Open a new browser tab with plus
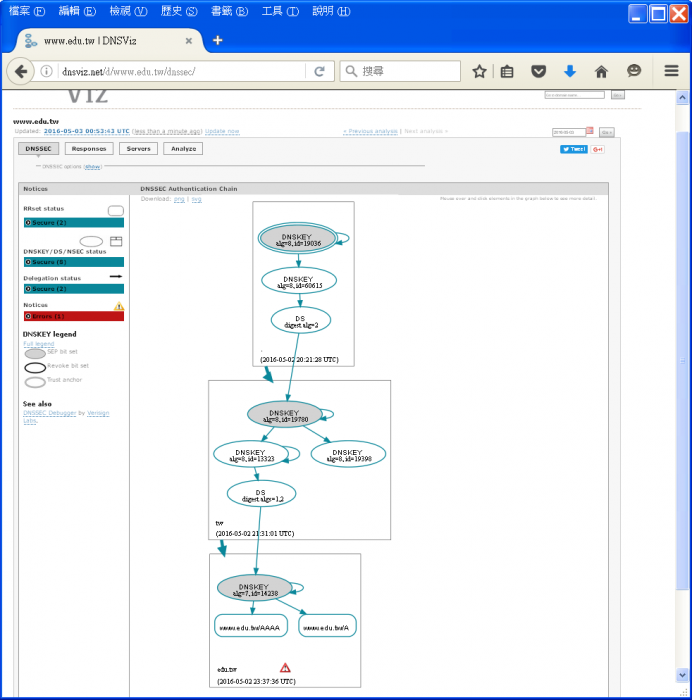 click(217, 40)
